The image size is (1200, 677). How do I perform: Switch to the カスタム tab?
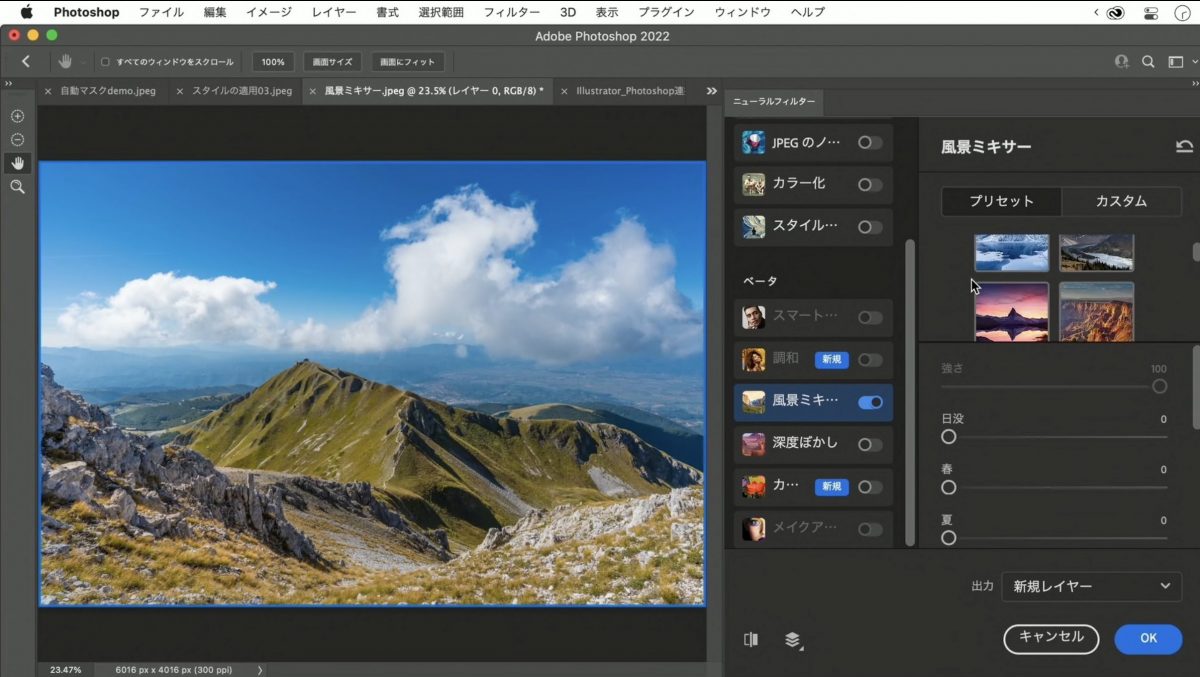tap(1121, 201)
